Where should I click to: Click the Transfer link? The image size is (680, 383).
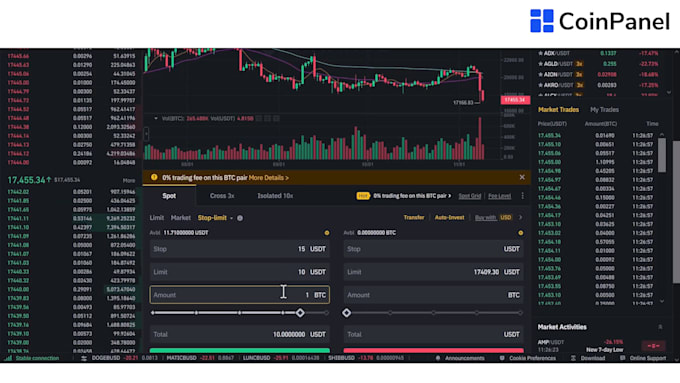point(414,217)
